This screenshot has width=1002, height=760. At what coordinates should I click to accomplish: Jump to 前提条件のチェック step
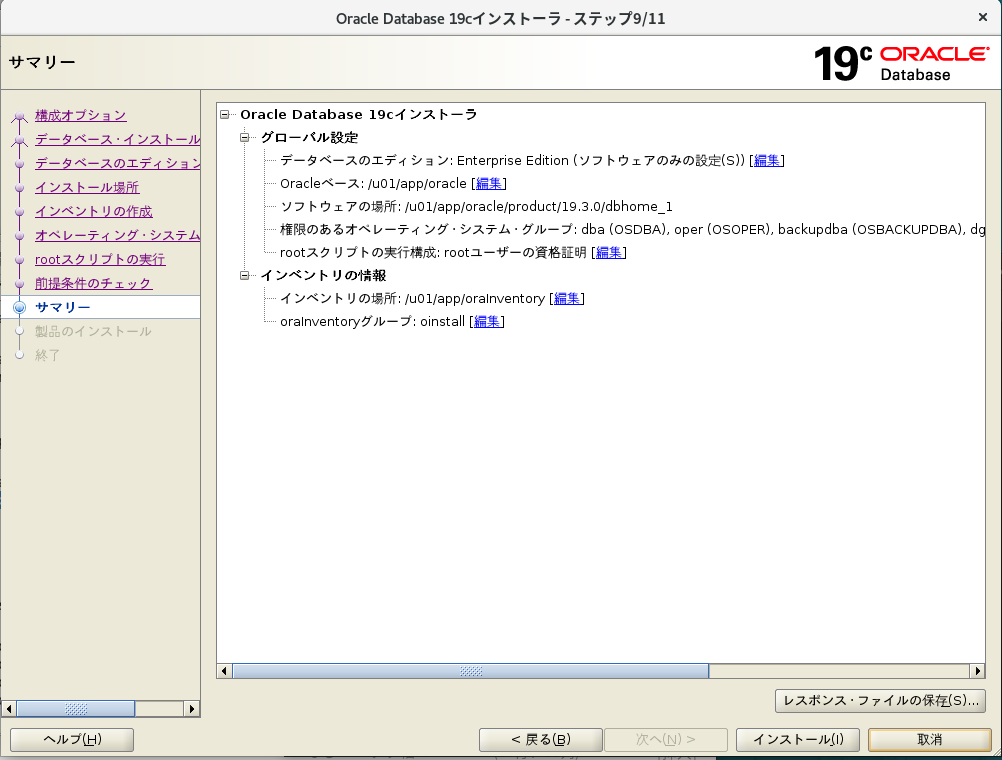tap(93, 283)
